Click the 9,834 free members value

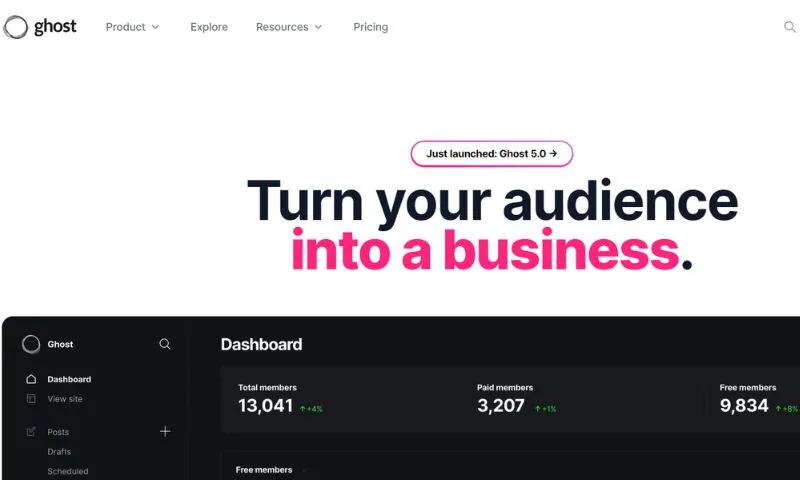744,406
